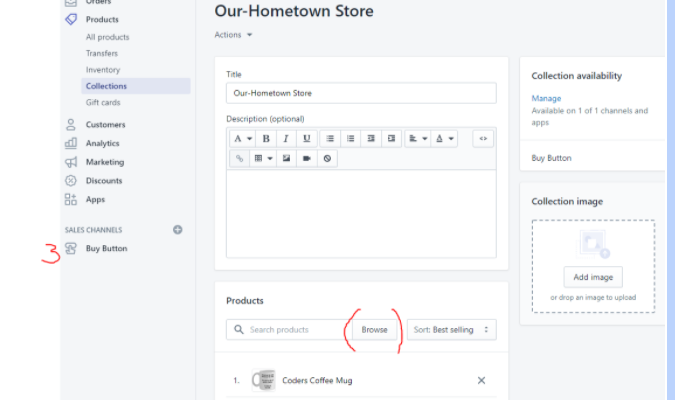
Task: Go to All products
Action: [108, 37]
